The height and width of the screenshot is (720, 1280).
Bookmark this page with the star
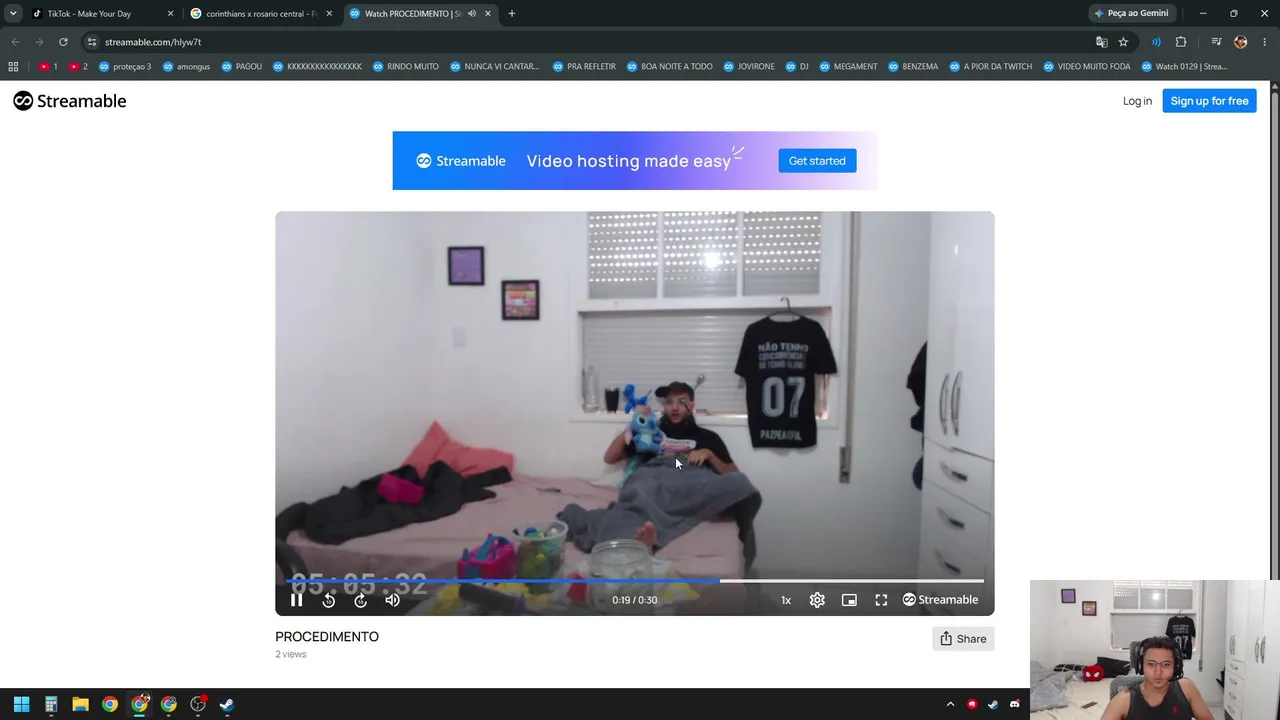1124,42
